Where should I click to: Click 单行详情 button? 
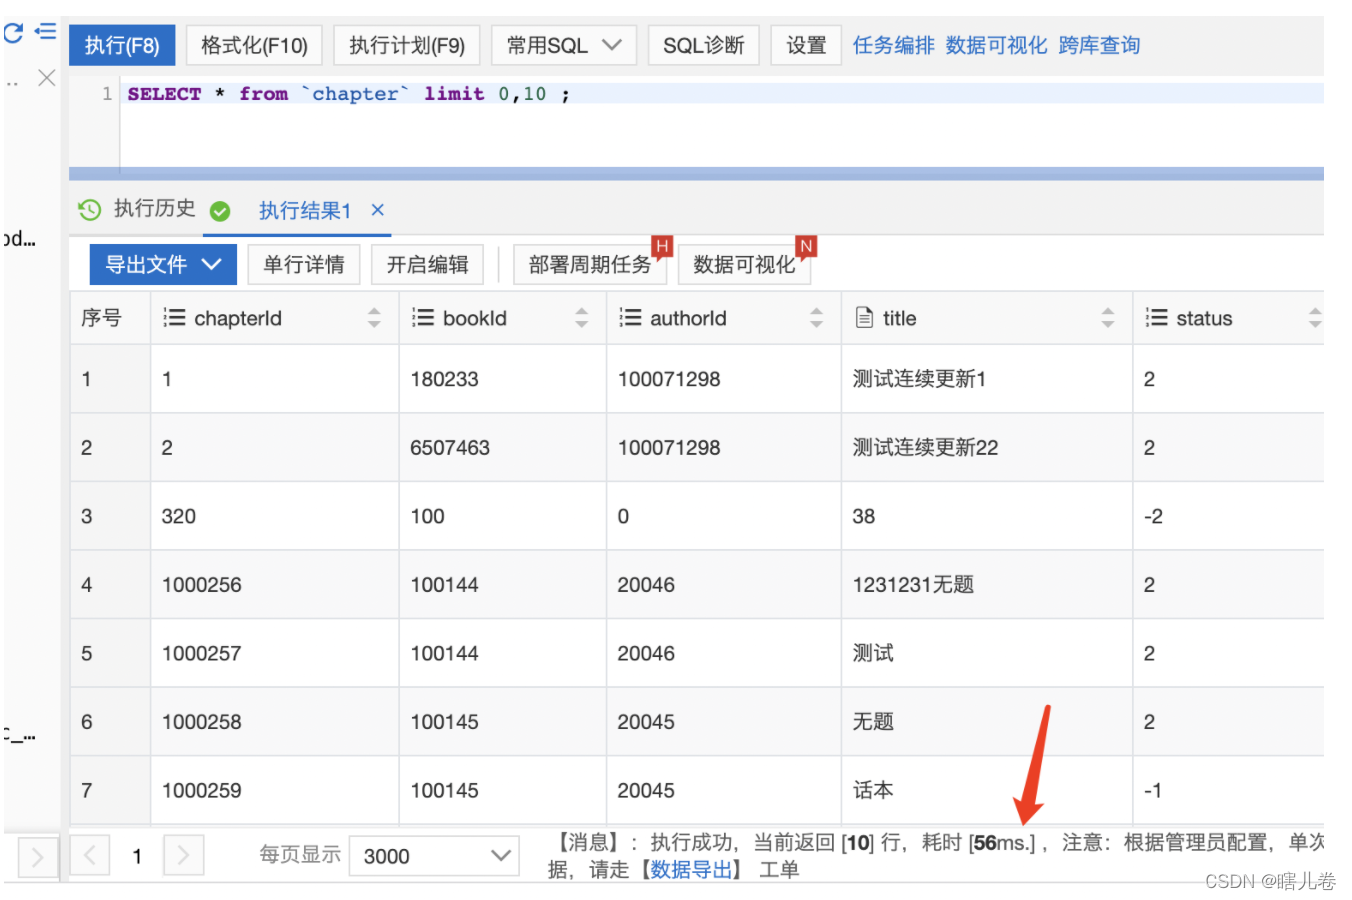304,265
